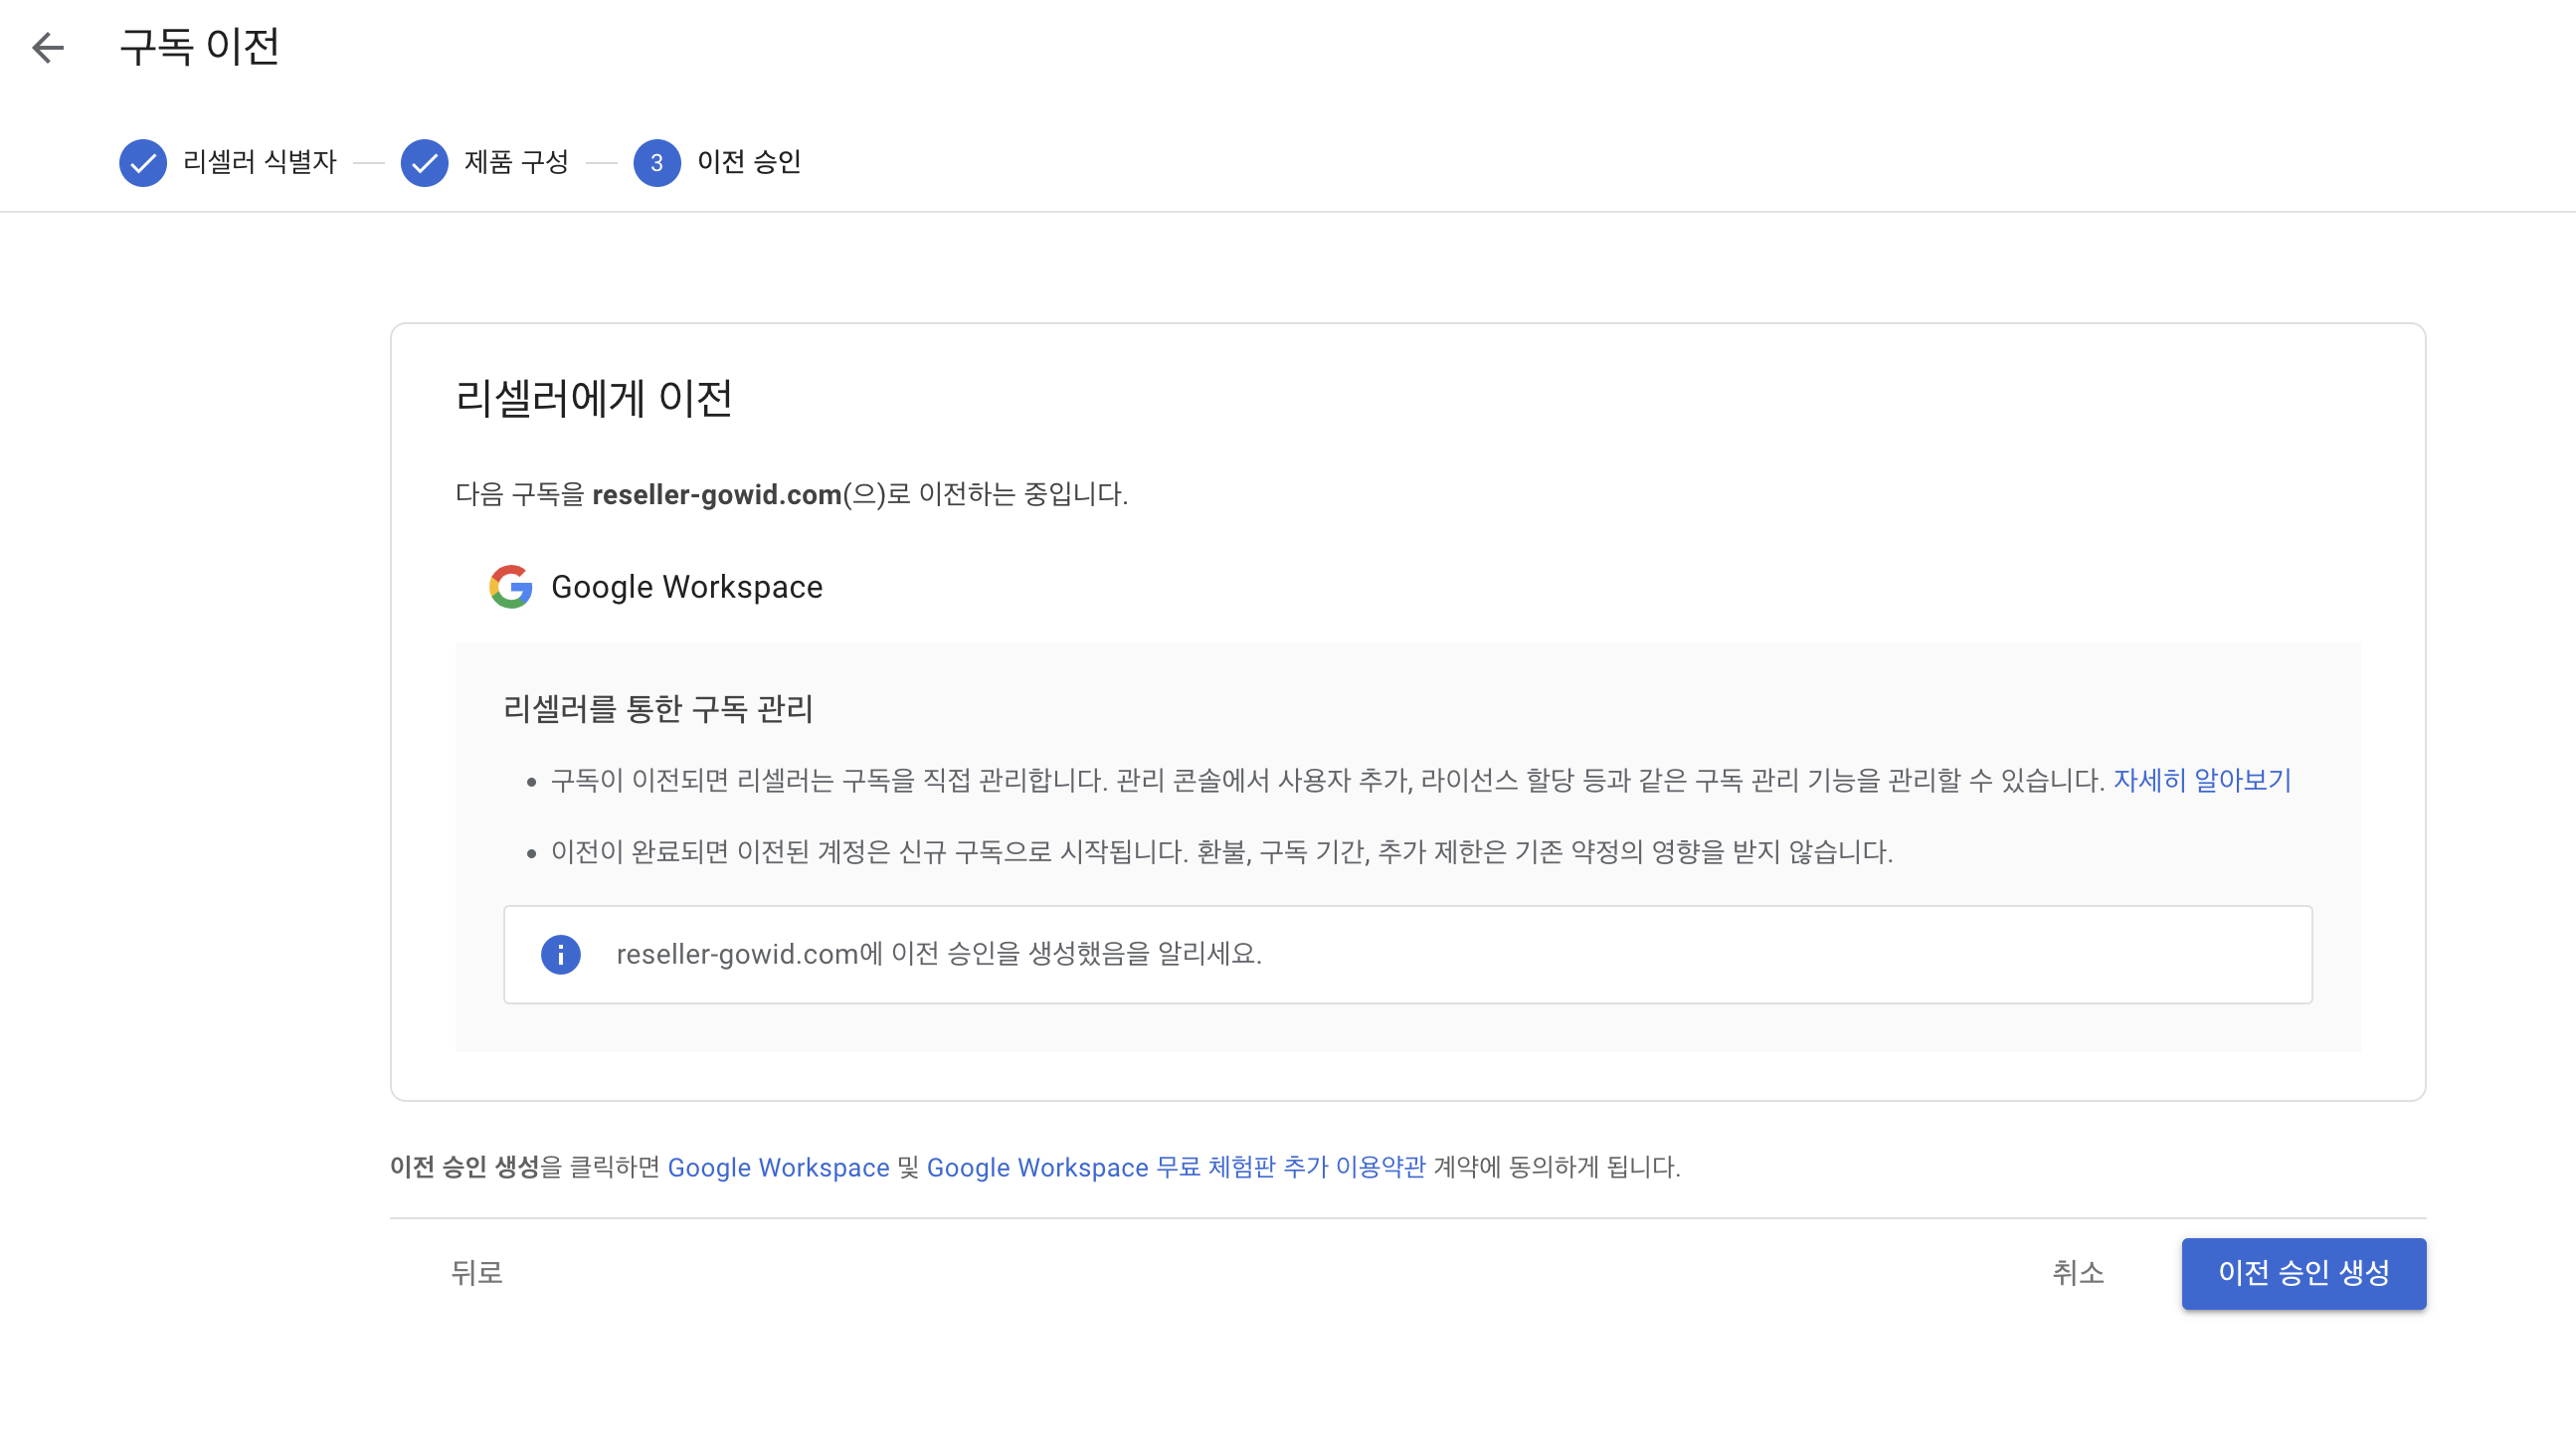
Task: Click the 구독 이전 page title
Action: coord(199,47)
